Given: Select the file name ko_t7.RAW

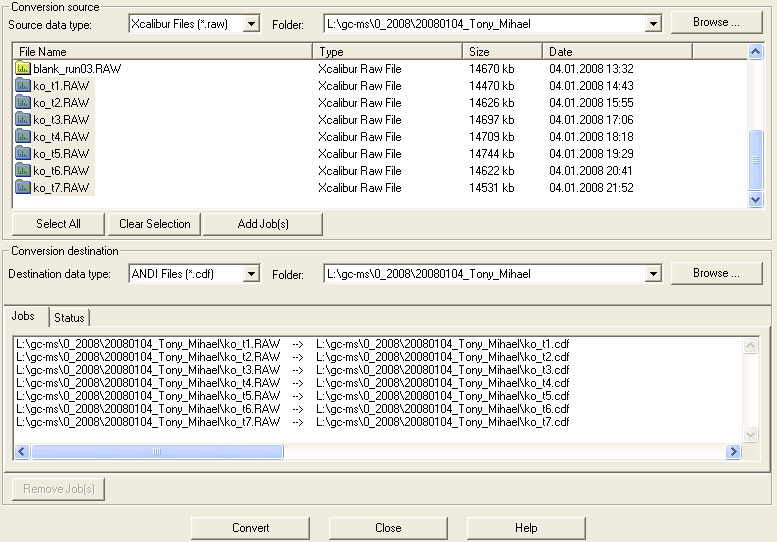Looking at the screenshot, I should coord(61,188).
